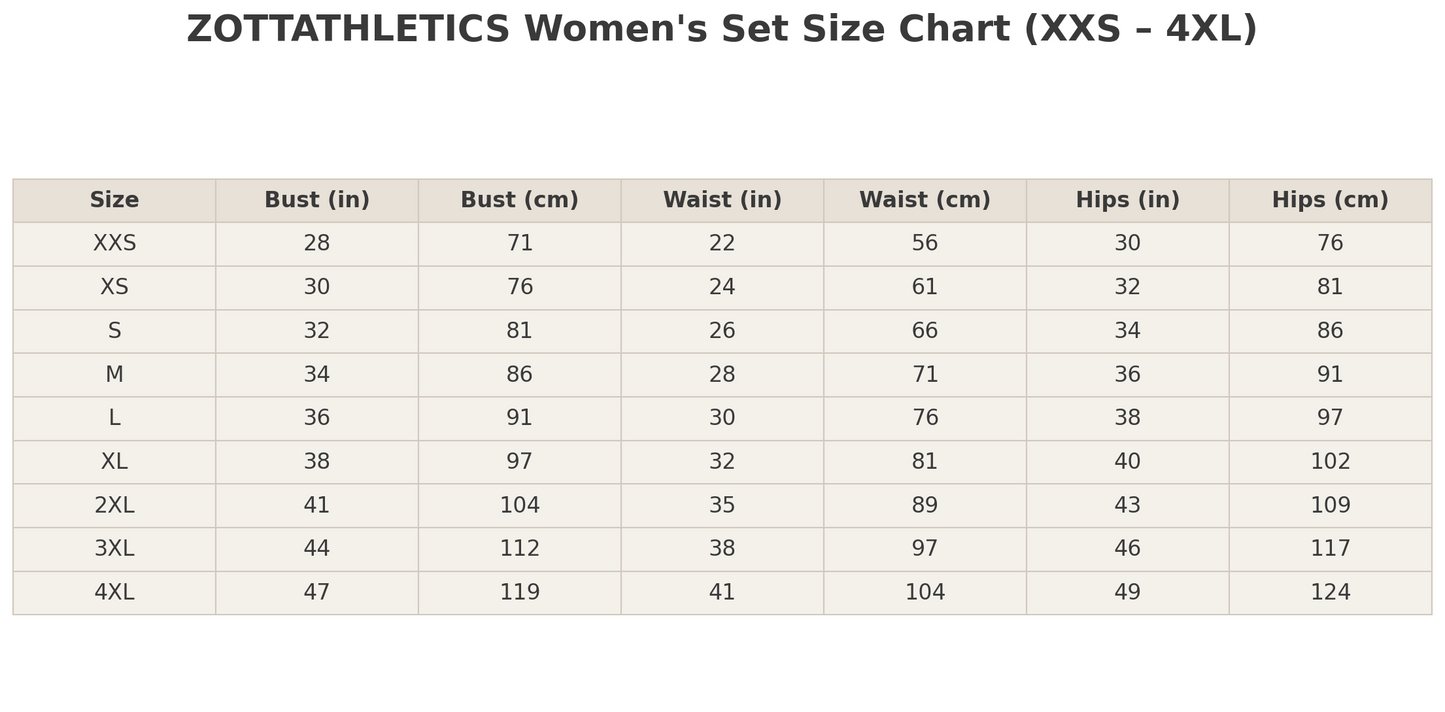The height and width of the screenshot is (712, 1445).
Task: Select bust cm value 119
Action: 519,593
